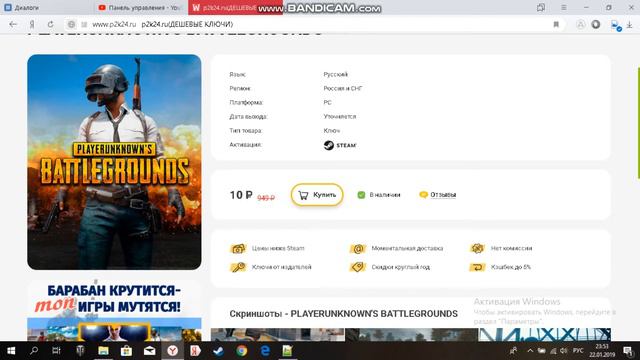The height and width of the screenshot is (360, 640).
Task: Open the volume speaker tray icon
Action: (564, 351)
